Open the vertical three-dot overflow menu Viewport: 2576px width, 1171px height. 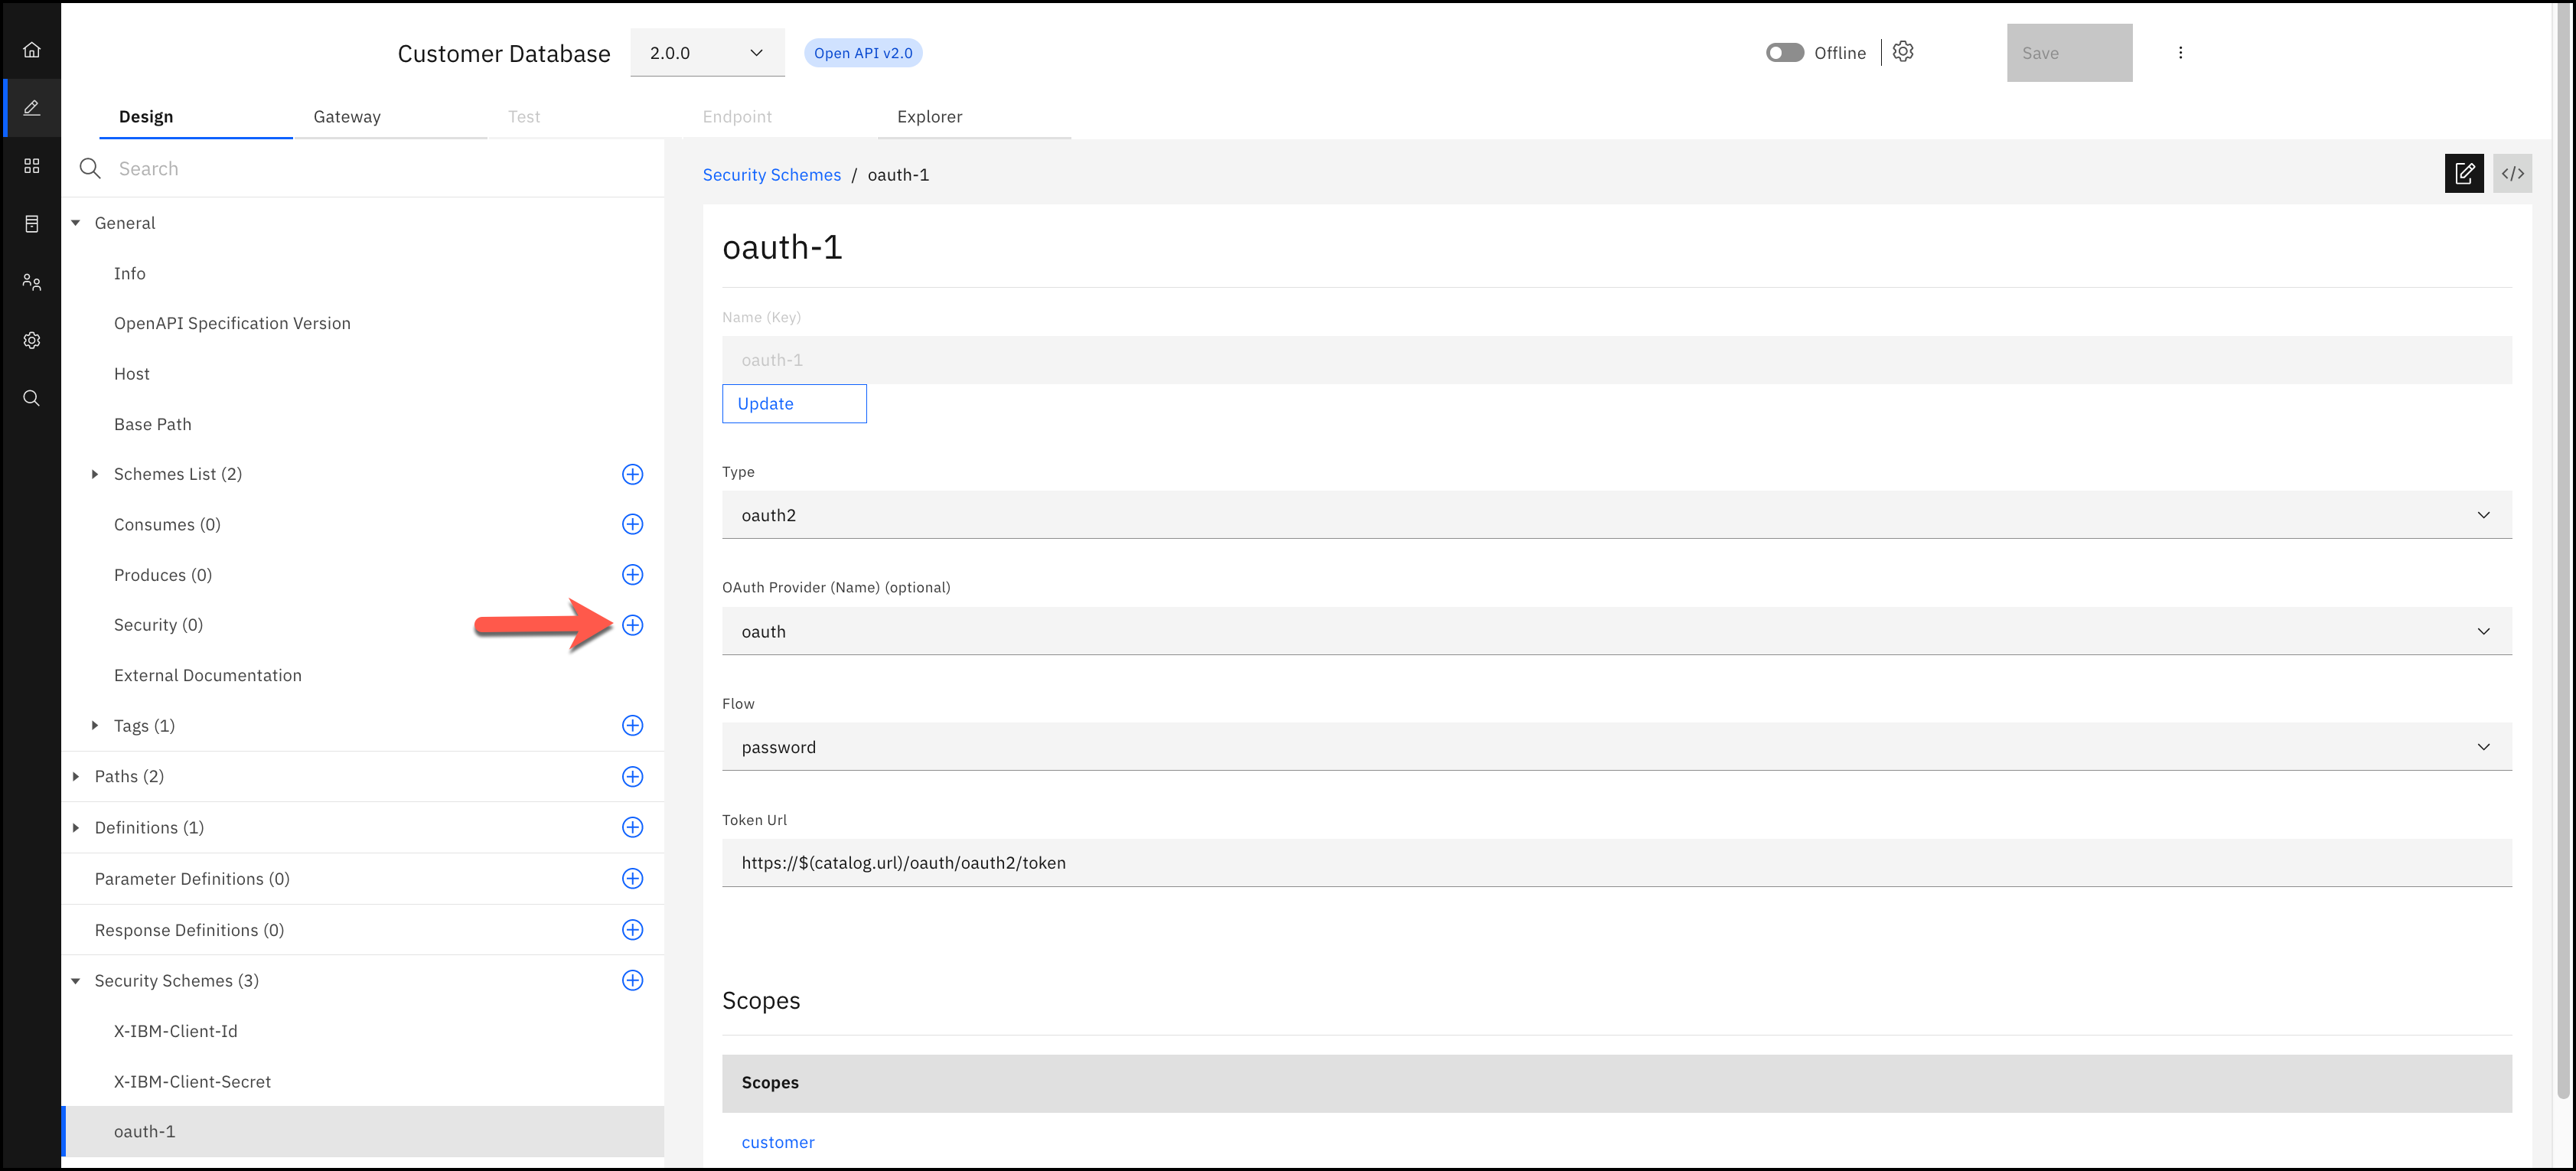pyautogui.click(x=2180, y=52)
